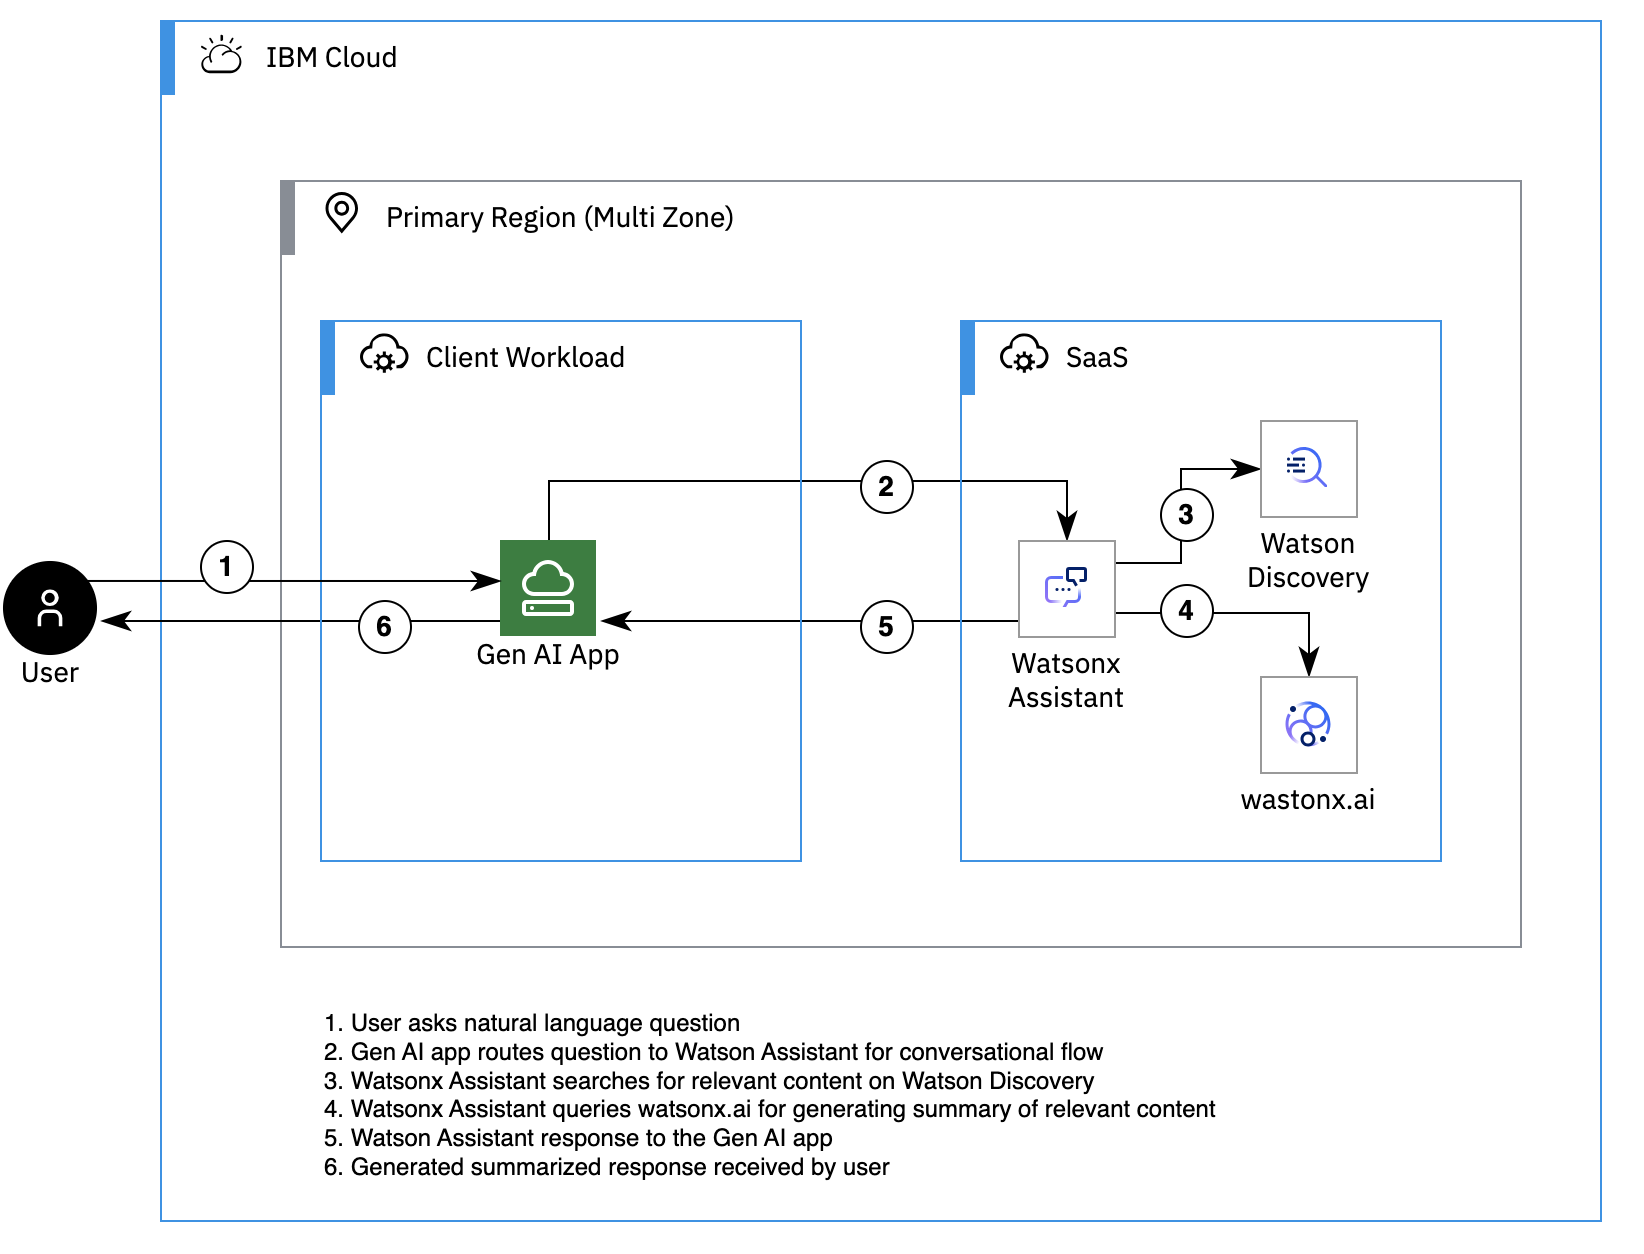Screen dimensions: 1644x1254
Task: Select step marker circle 2
Action: click(x=886, y=487)
